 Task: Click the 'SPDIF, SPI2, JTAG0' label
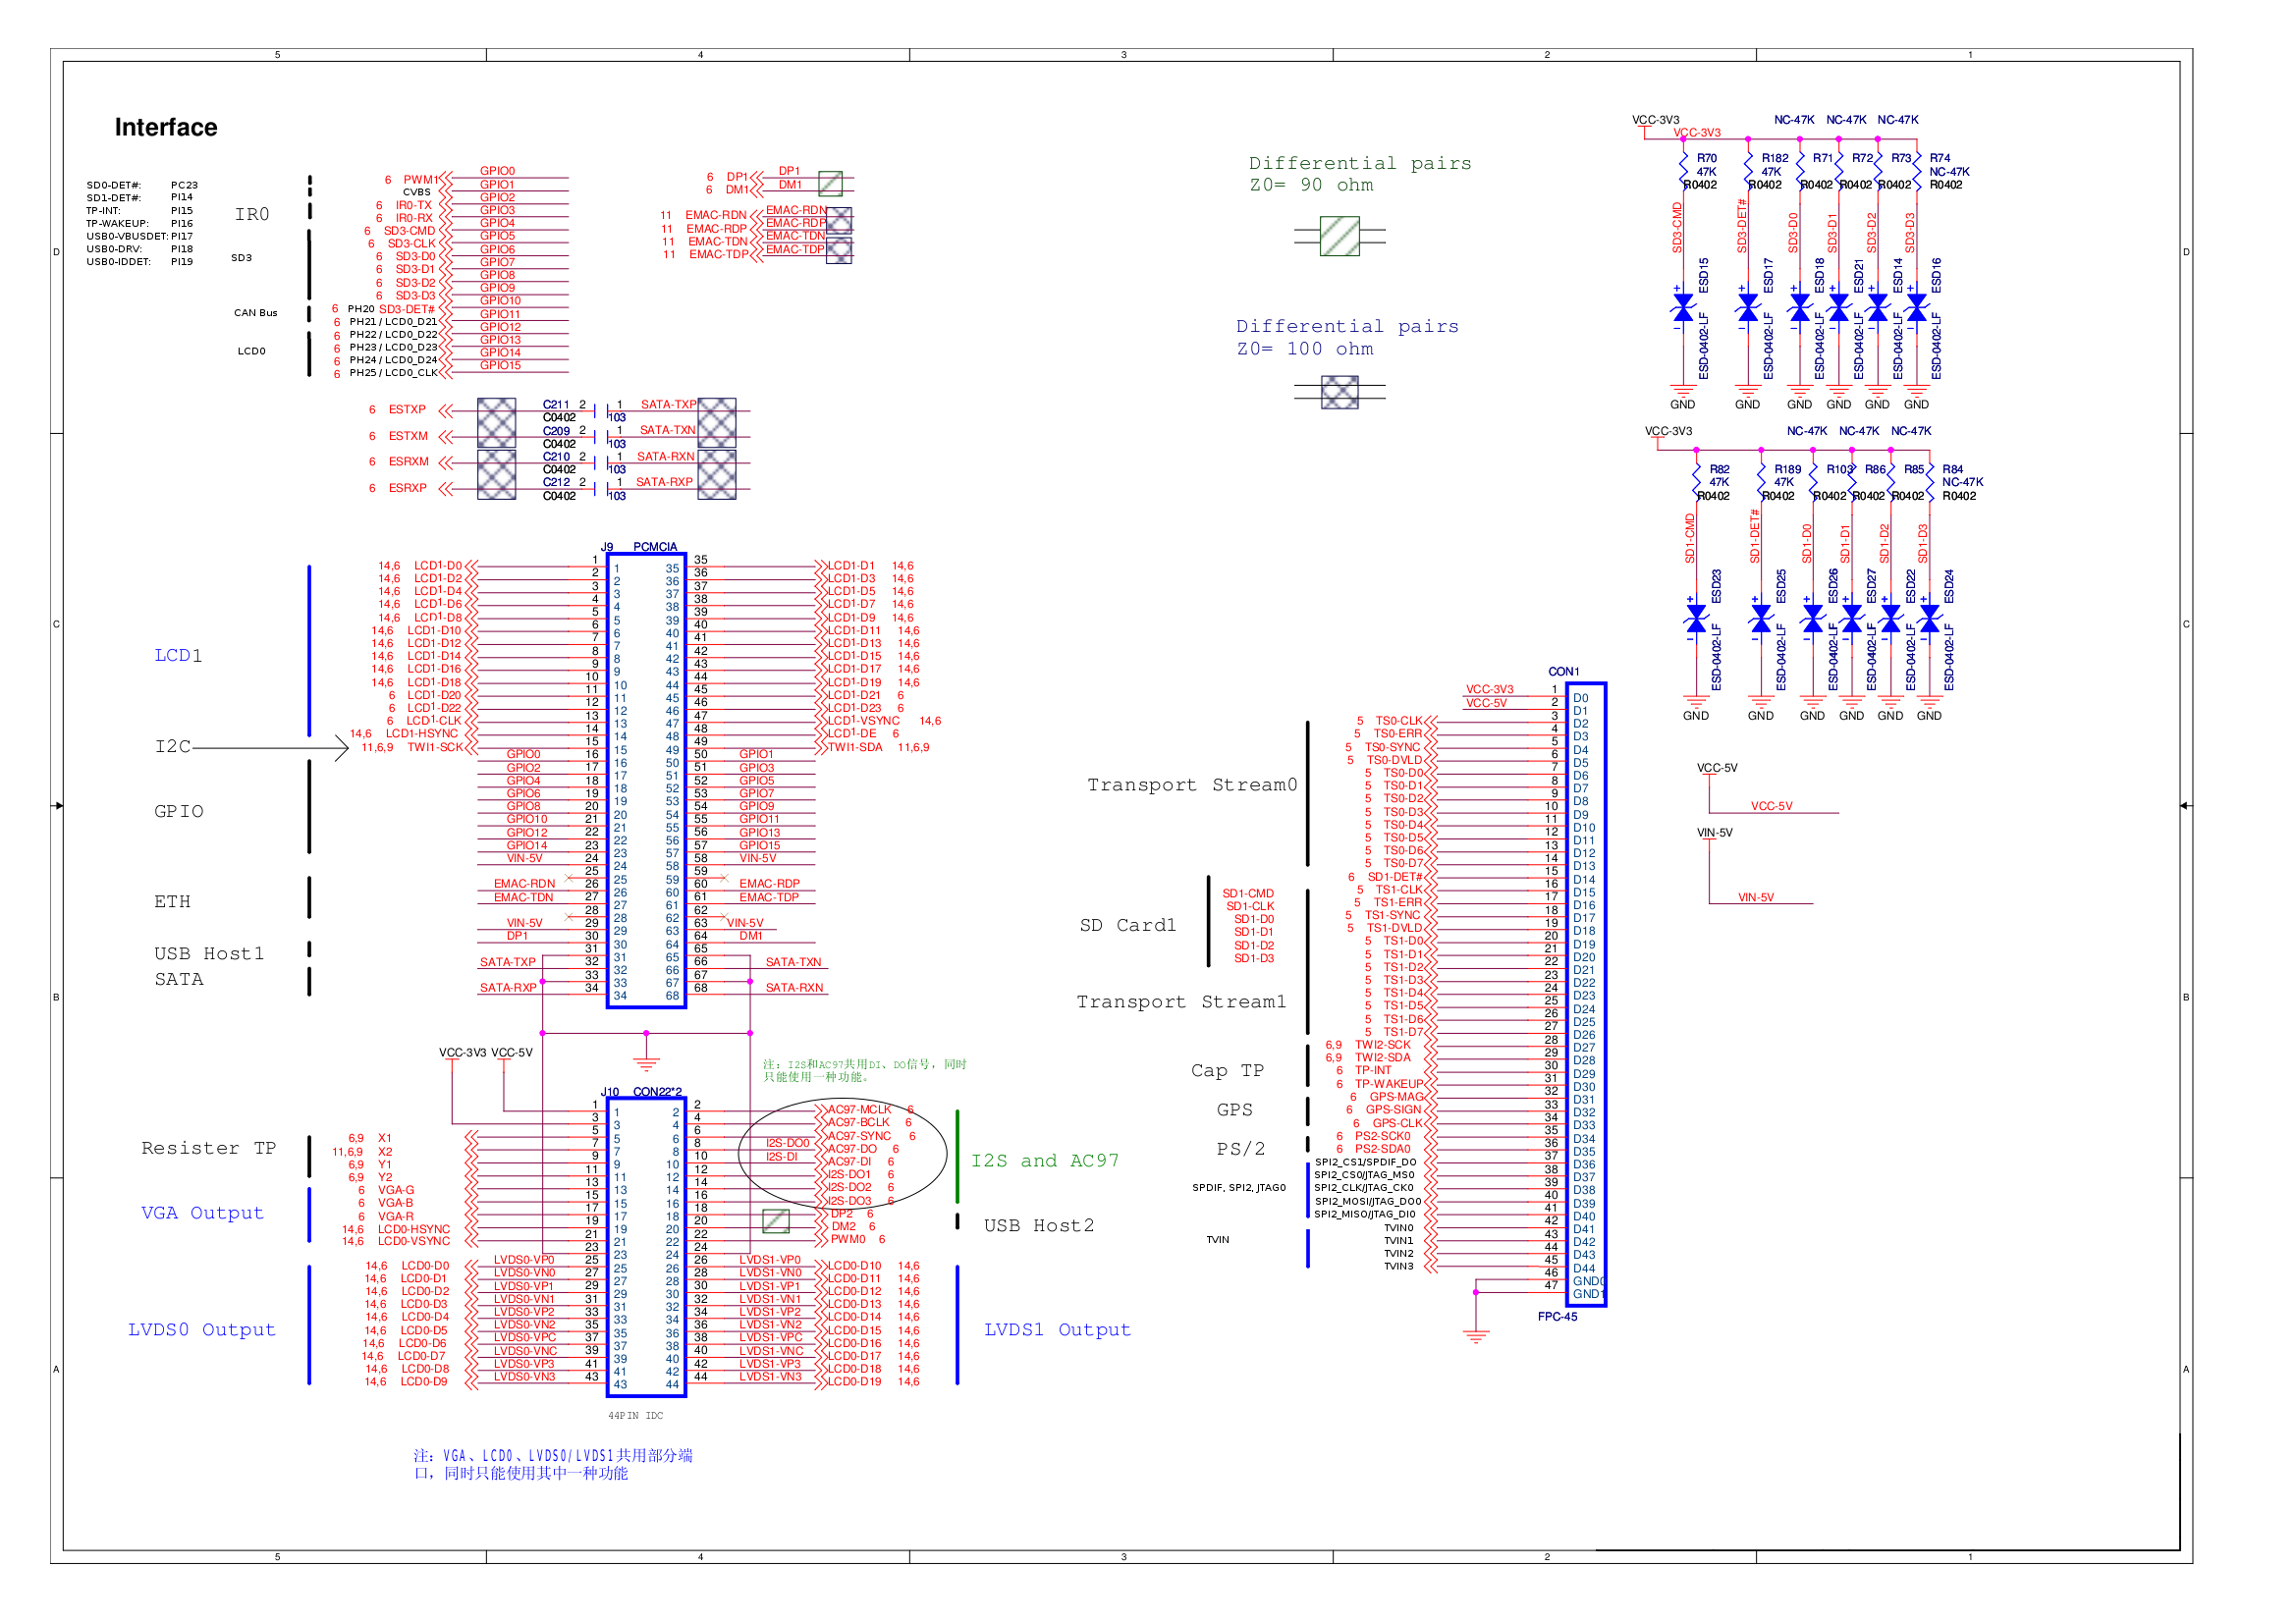click(x=1239, y=1188)
